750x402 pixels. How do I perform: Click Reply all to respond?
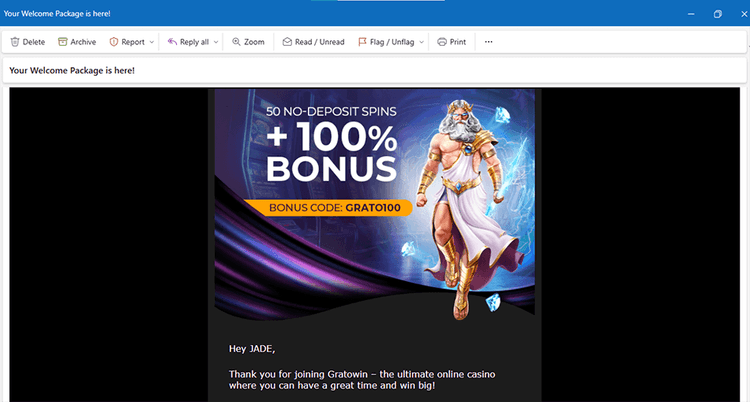188,42
